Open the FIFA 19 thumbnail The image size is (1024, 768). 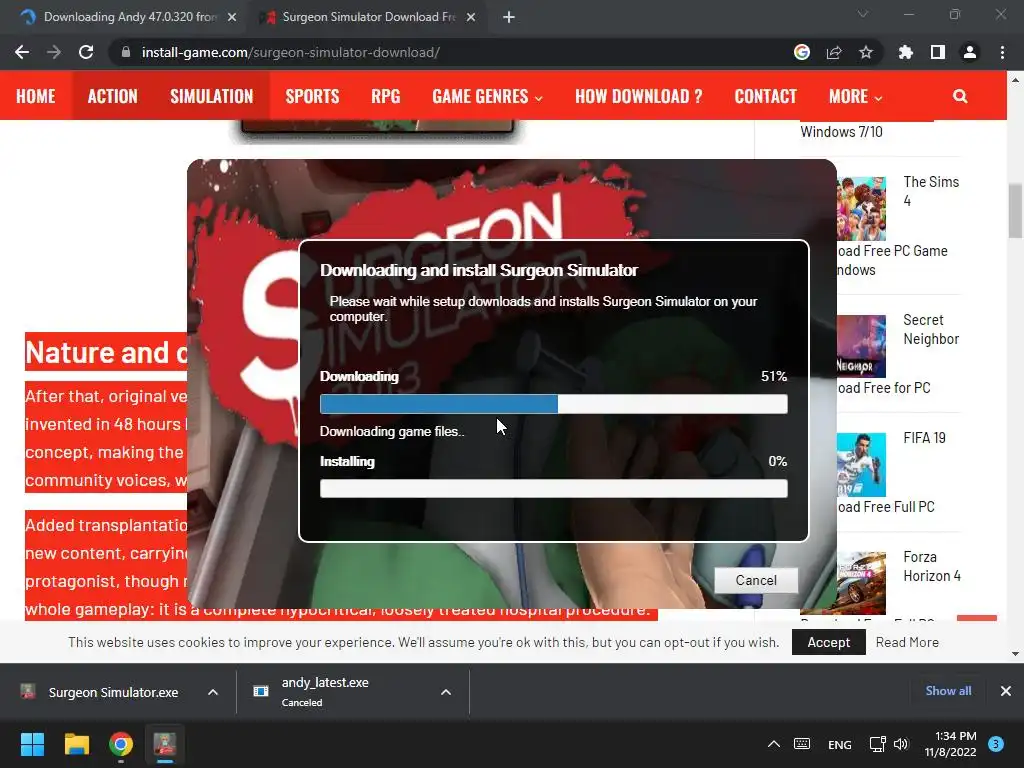pos(861,464)
